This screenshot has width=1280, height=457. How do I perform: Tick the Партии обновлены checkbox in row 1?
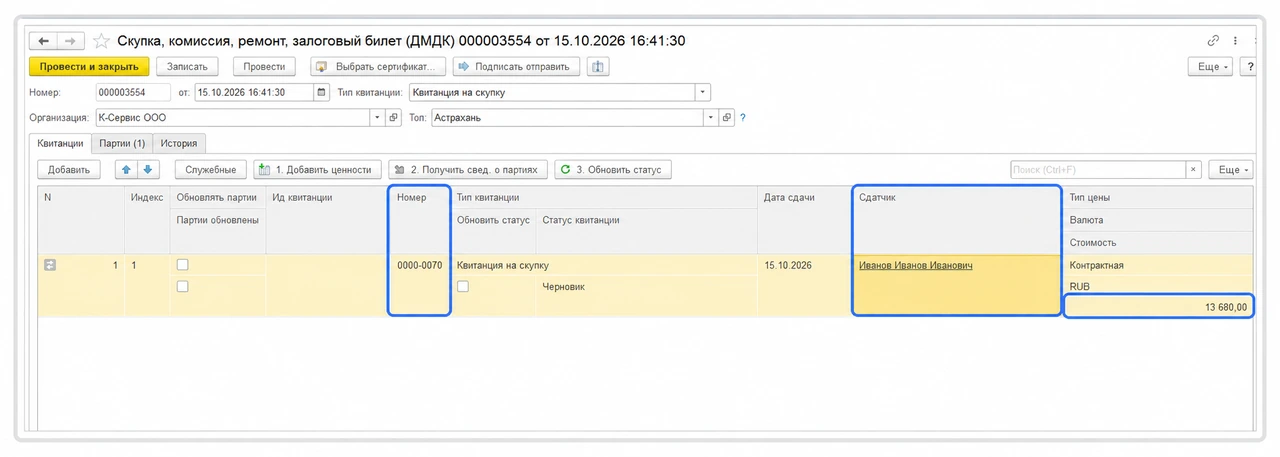tap(182, 286)
